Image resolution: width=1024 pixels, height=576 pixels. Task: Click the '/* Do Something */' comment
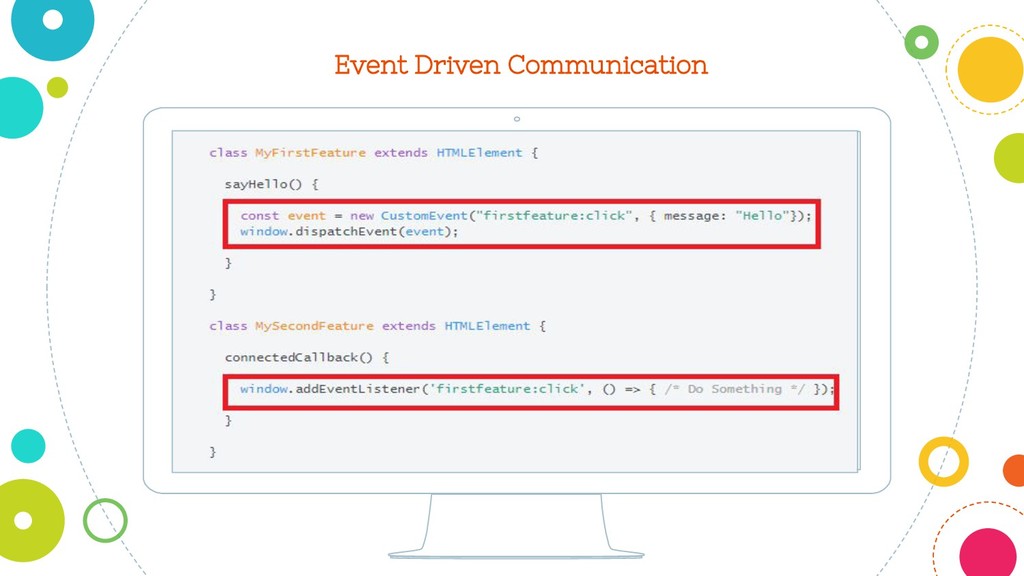(735, 389)
